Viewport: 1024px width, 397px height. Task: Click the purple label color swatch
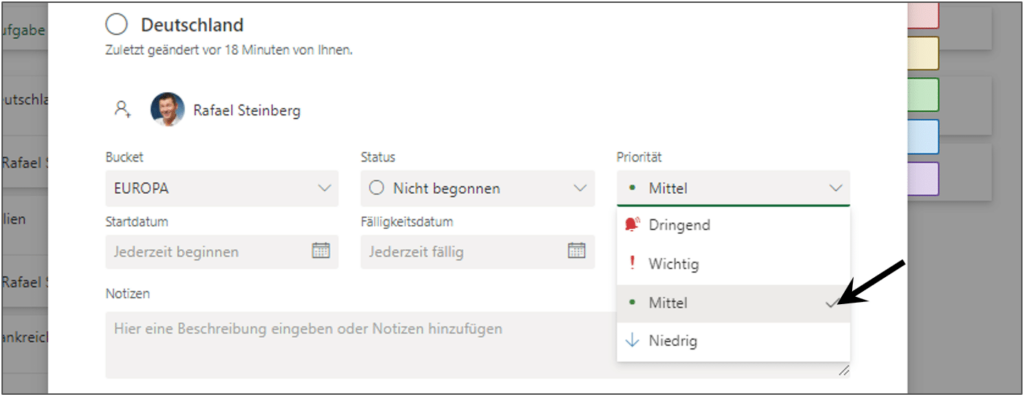pos(923,179)
